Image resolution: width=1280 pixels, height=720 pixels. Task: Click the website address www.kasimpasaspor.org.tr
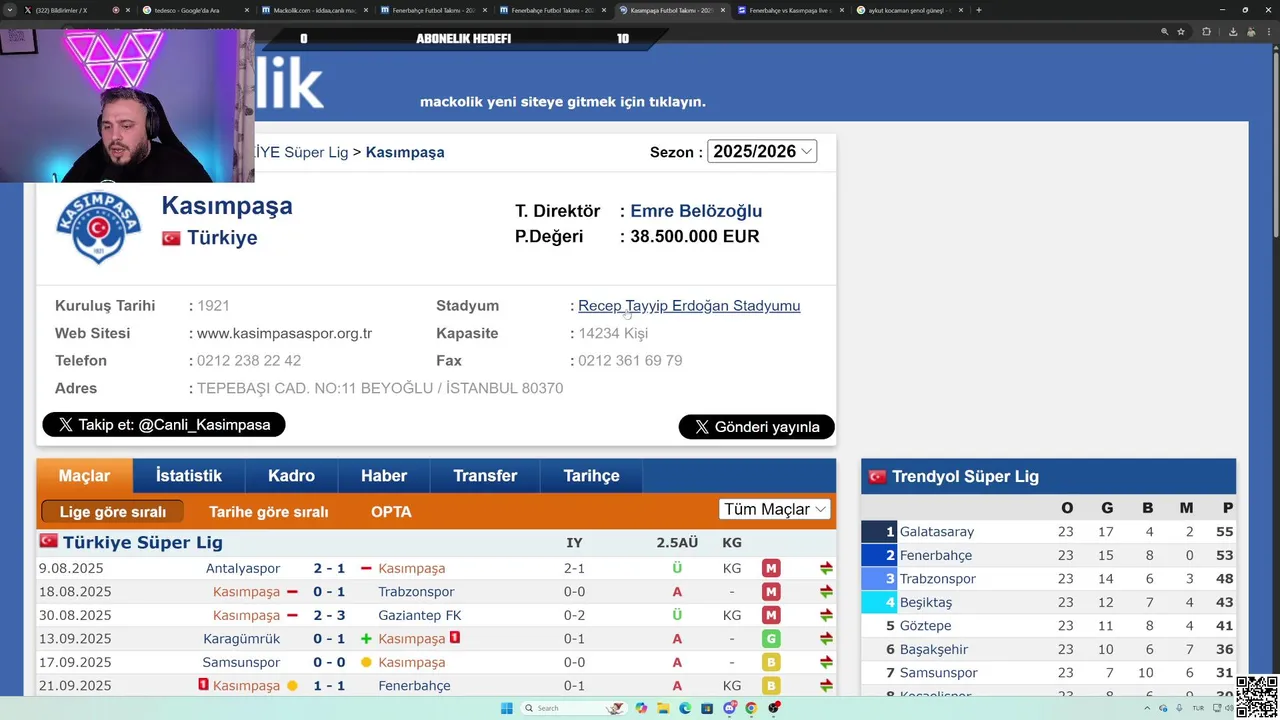(284, 333)
